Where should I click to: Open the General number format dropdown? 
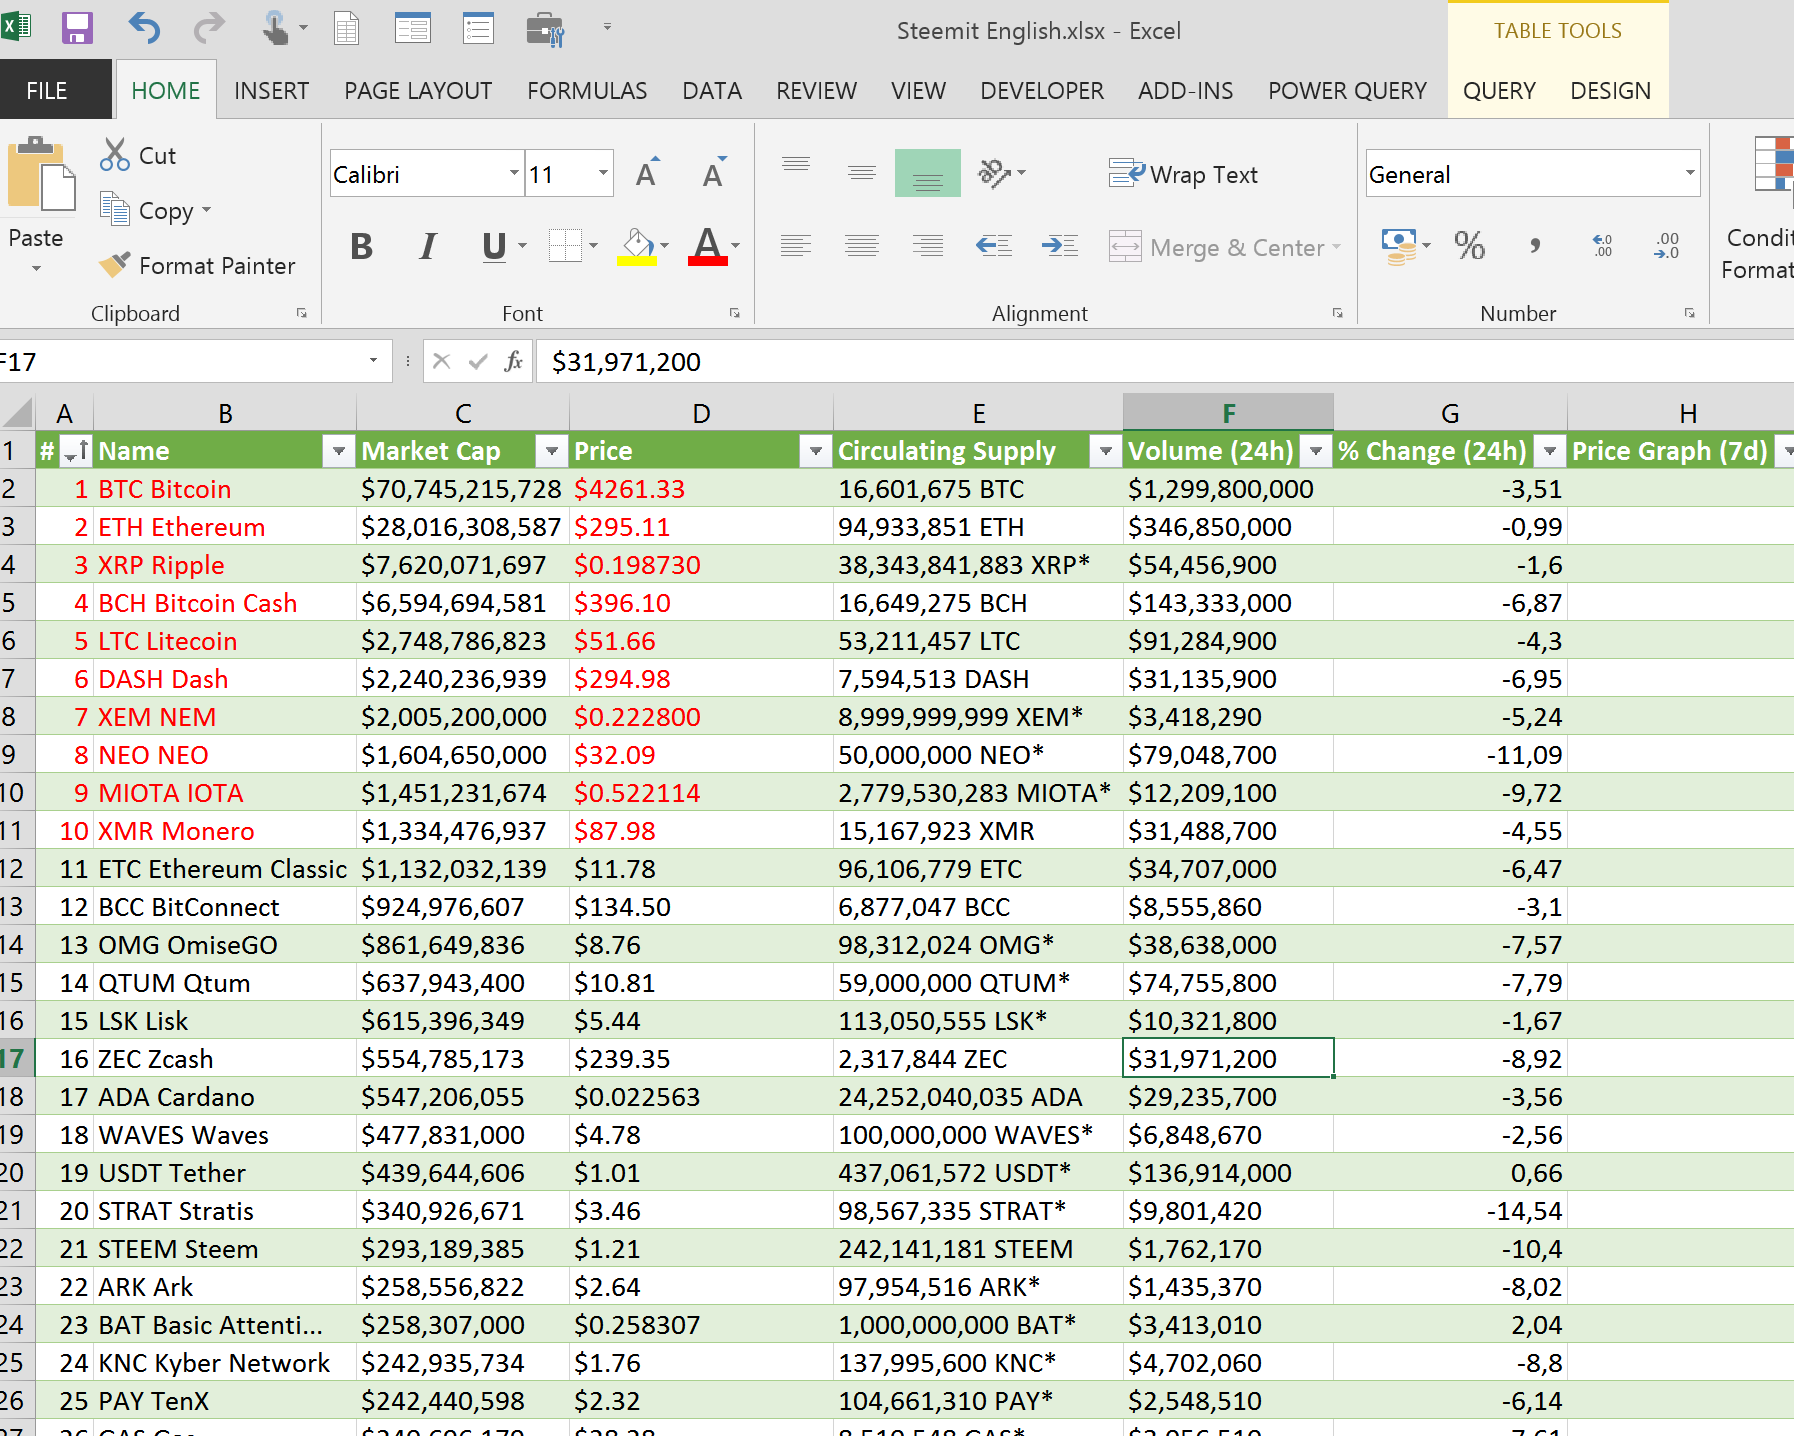tap(1689, 173)
